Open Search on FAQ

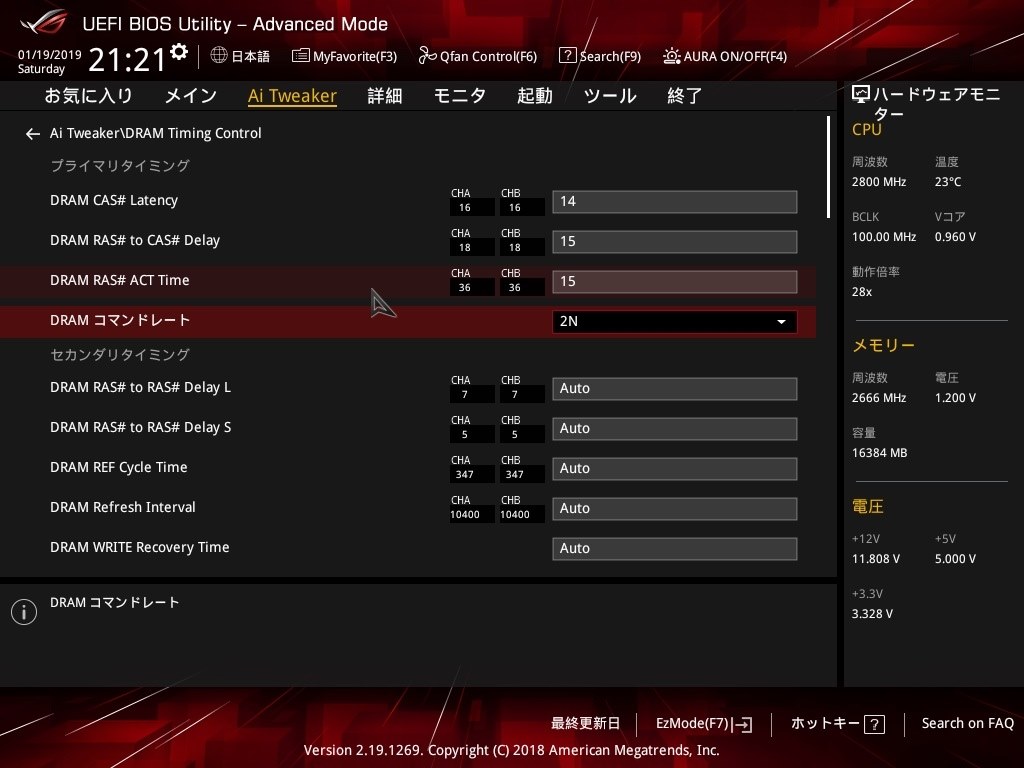point(967,723)
